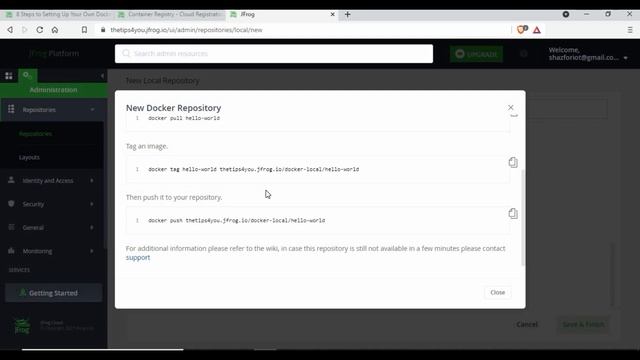Click the address bar URL

186,30
